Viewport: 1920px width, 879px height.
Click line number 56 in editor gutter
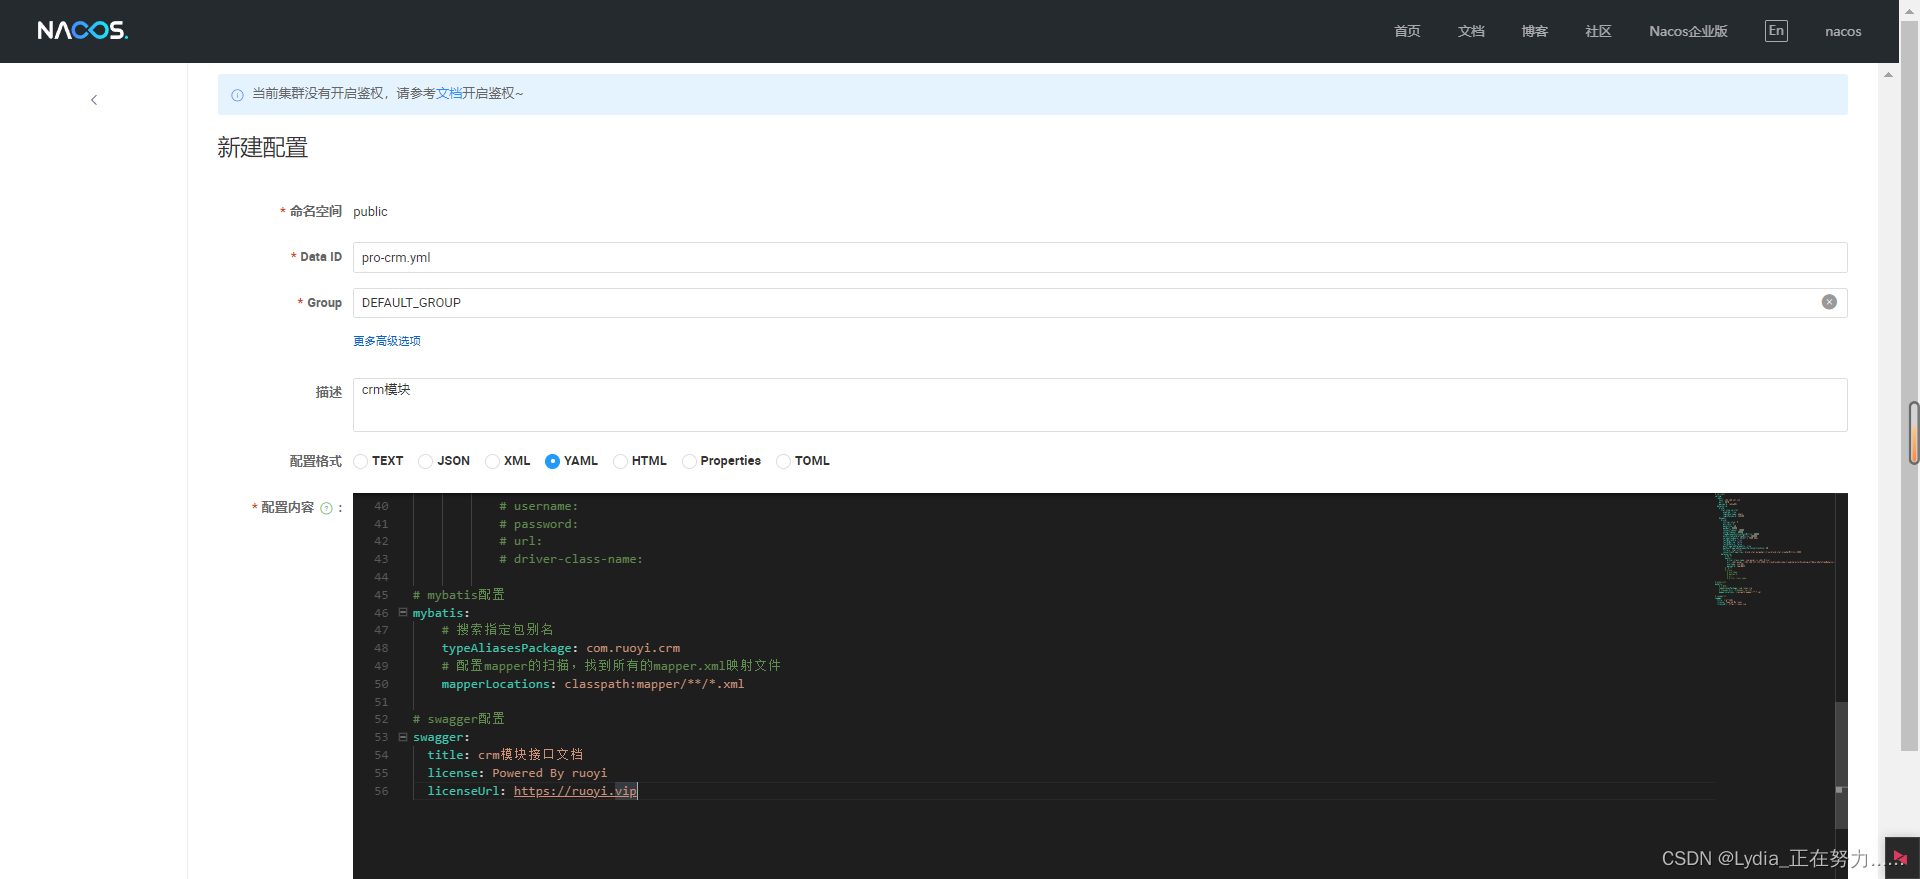pos(381,791)
